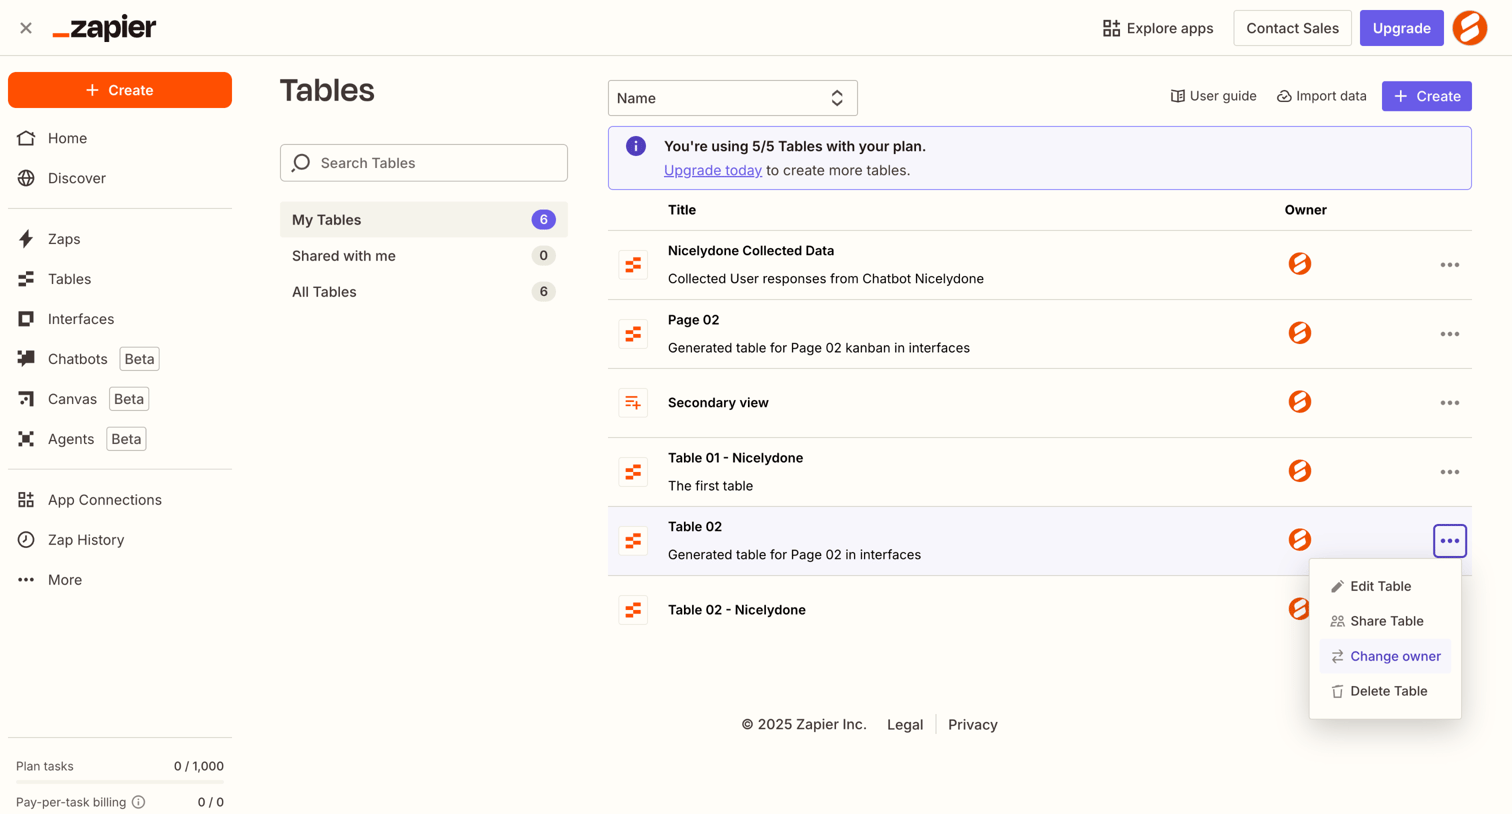Open Table 02 - Nicelydone table title
Image resolution: width=1512 pixels, height=814 pixels.
[737, 610]
